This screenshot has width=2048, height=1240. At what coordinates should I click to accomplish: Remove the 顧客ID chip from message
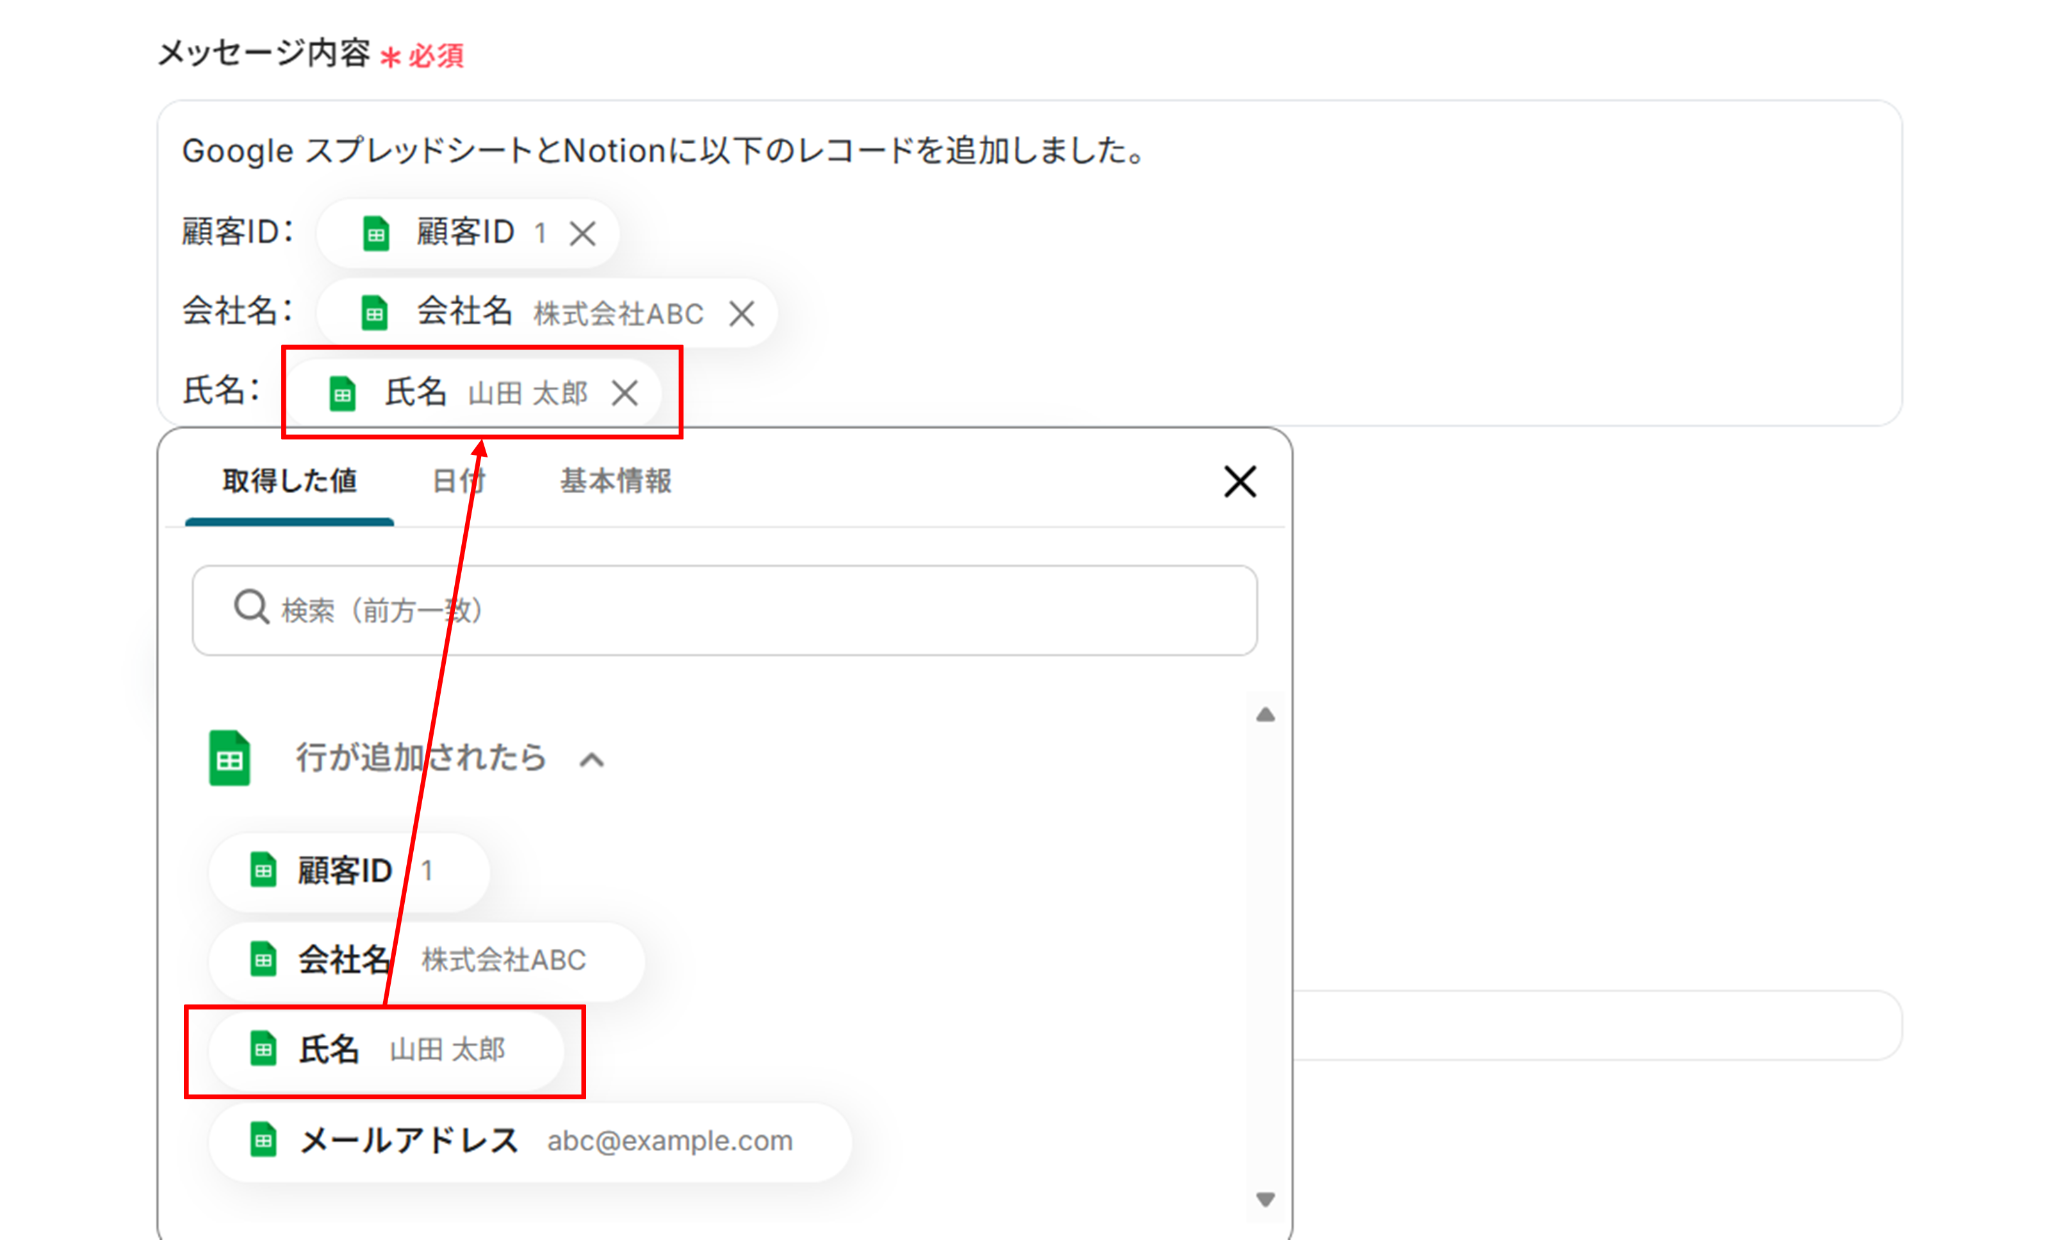coord(582,234)
